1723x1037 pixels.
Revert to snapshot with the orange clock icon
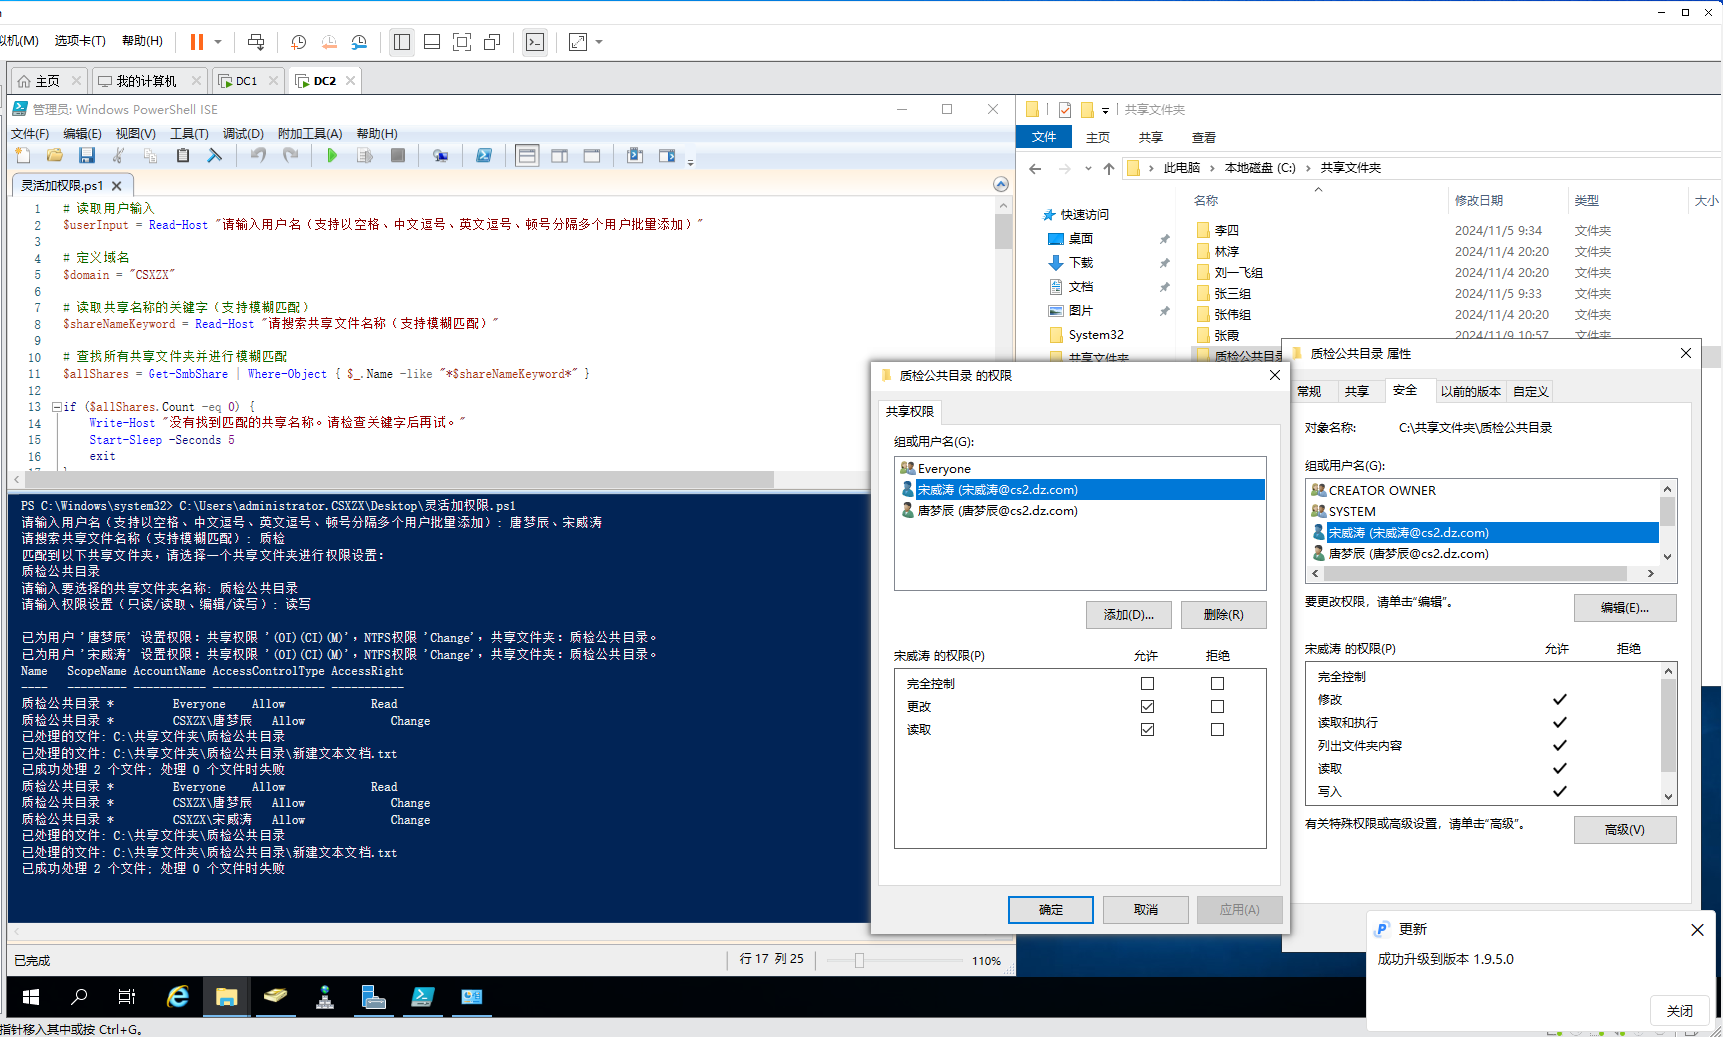329,42
